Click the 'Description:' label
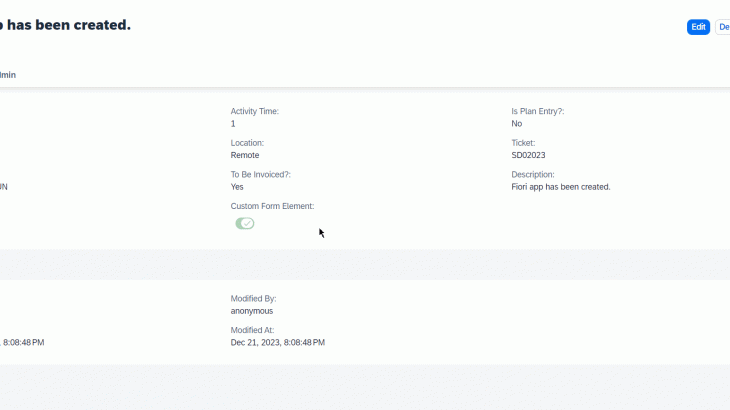 (533, 175)
